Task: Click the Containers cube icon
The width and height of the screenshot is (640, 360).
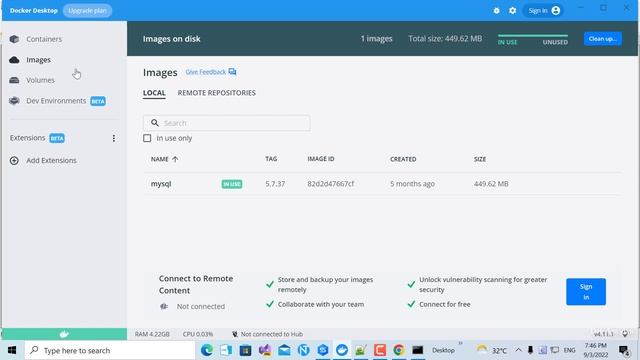Action: pos(14,39)
